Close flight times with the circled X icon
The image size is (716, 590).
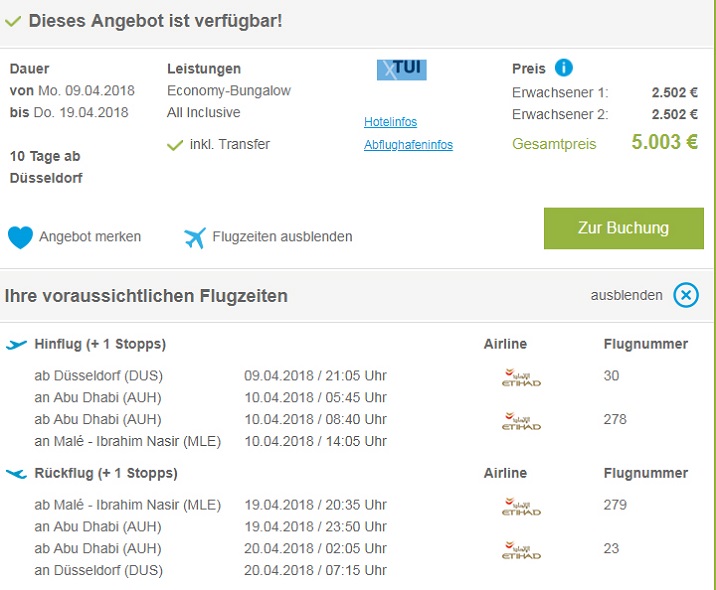[686, 295]
